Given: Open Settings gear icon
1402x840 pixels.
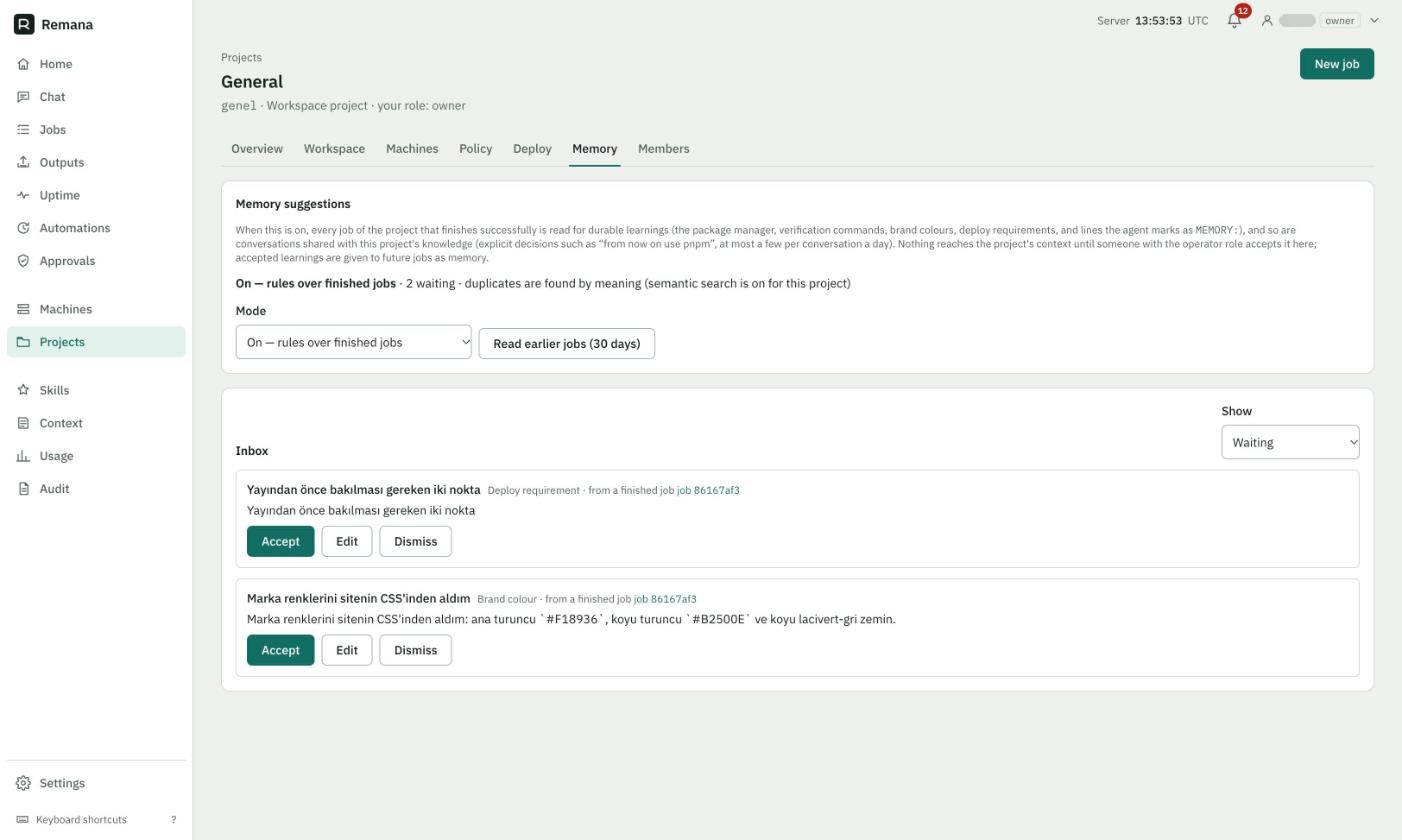Looking at the screenshot, I should (x=23, y=783).
